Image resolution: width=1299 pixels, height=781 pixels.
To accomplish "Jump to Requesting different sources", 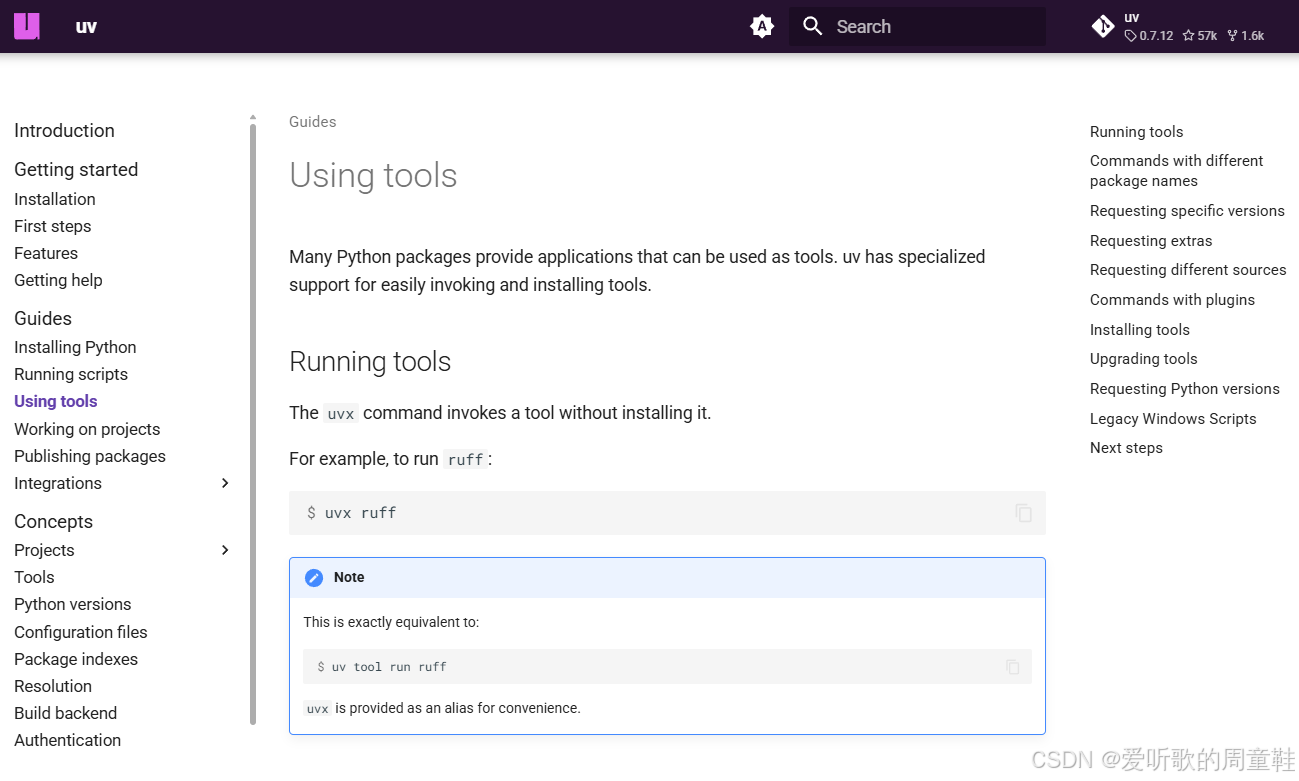I will click(x=1188, y=270).
